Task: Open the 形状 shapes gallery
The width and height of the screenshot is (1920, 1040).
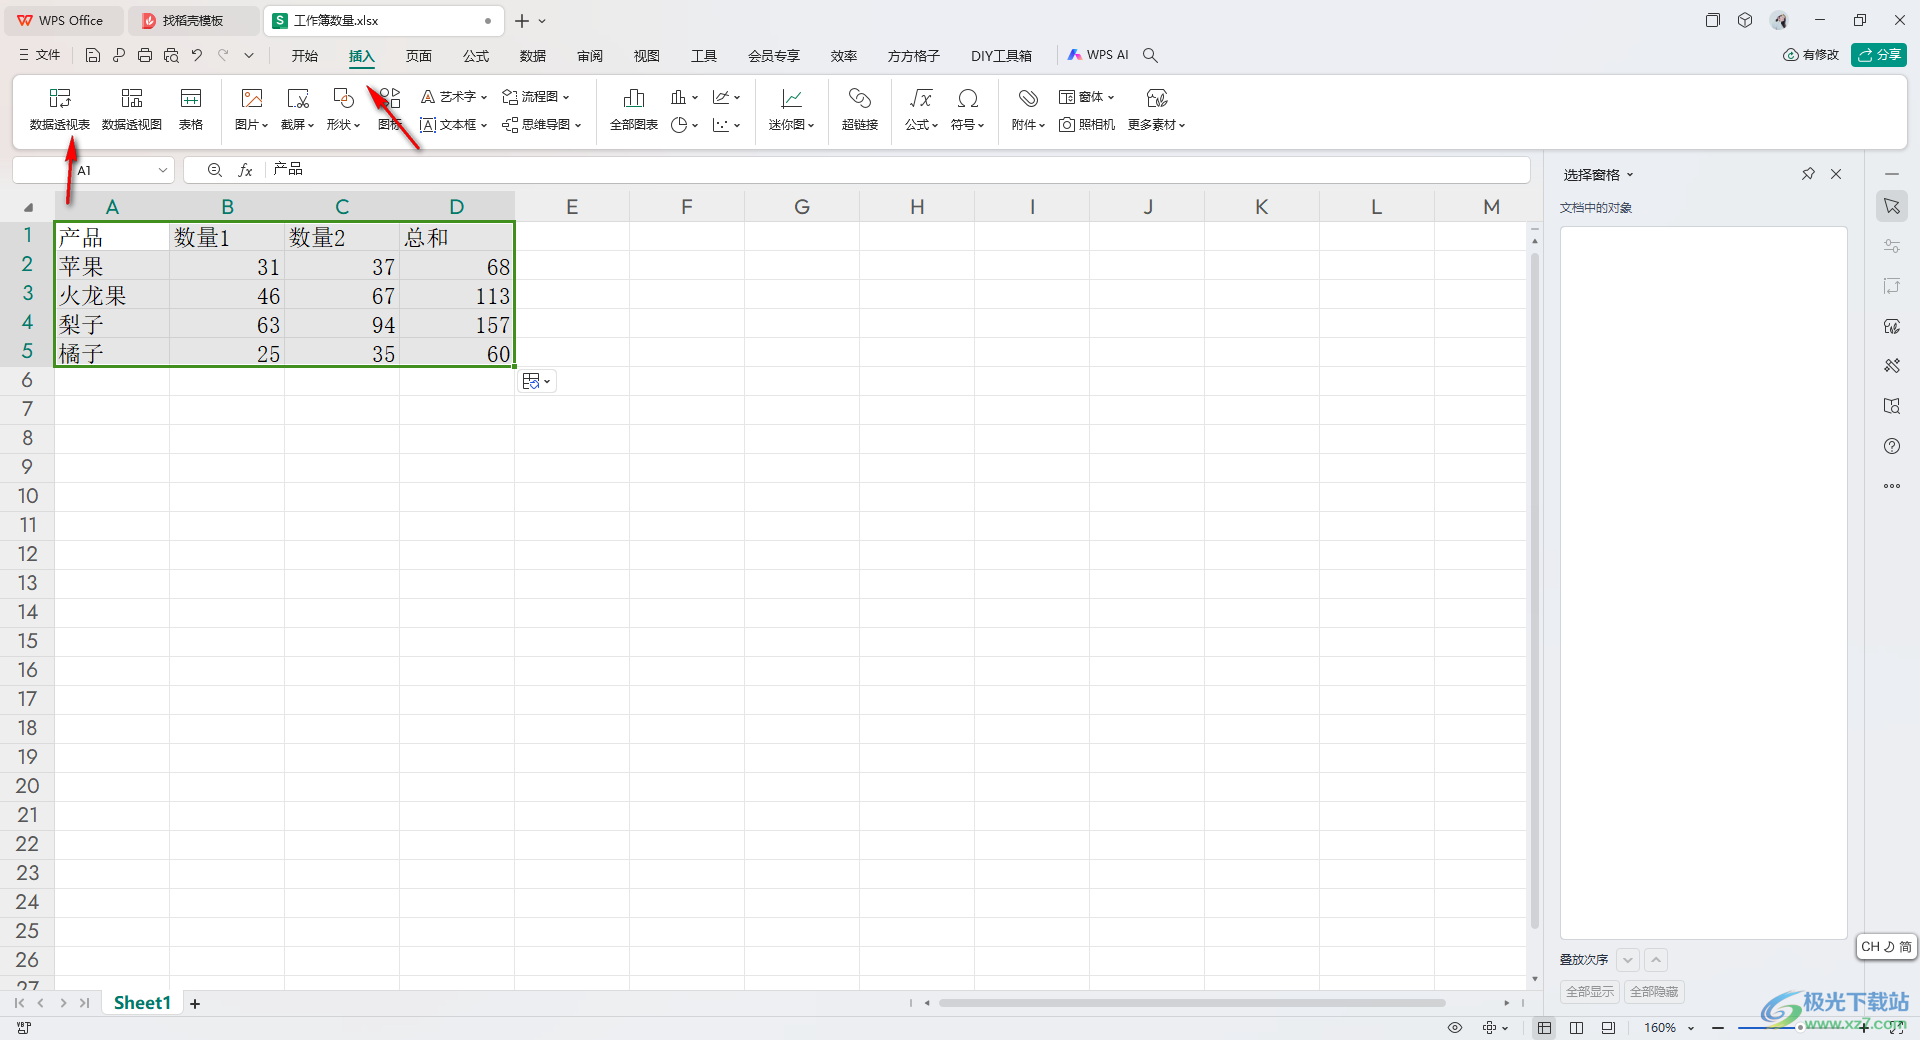Action: pos(343,109)
